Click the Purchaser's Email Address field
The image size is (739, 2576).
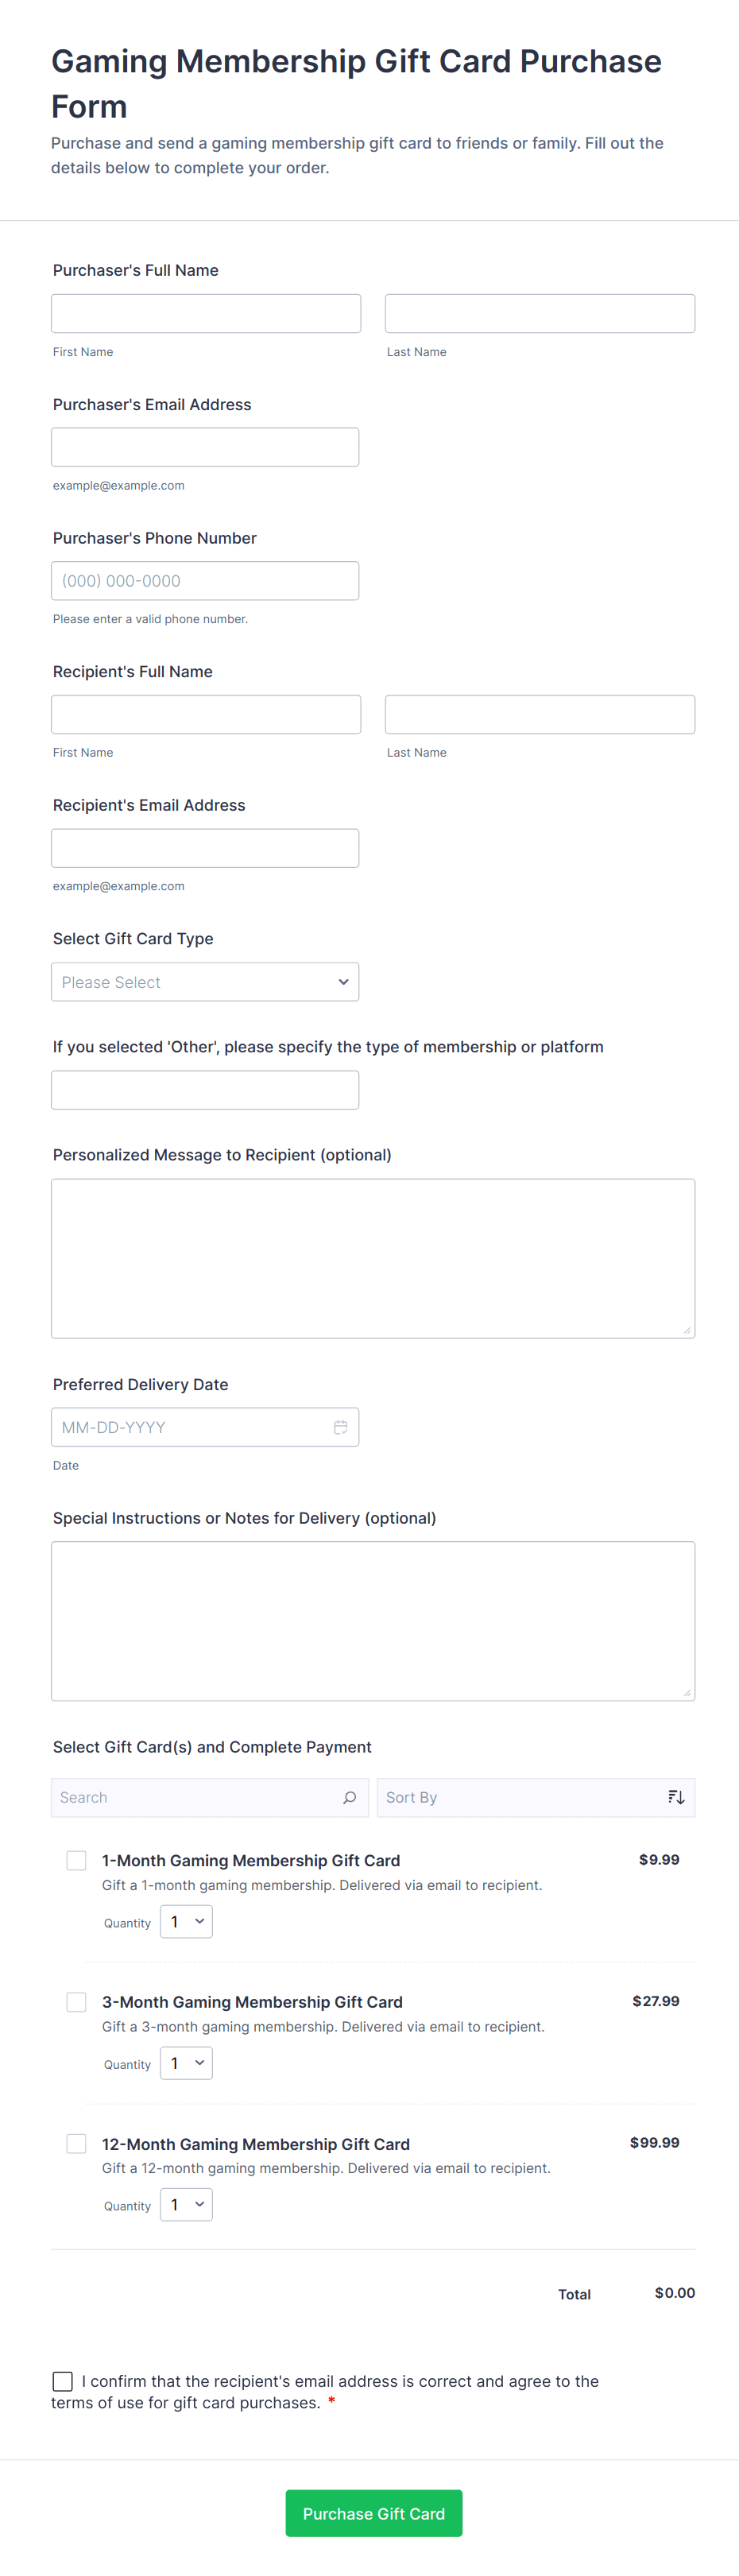coord(205,447)
